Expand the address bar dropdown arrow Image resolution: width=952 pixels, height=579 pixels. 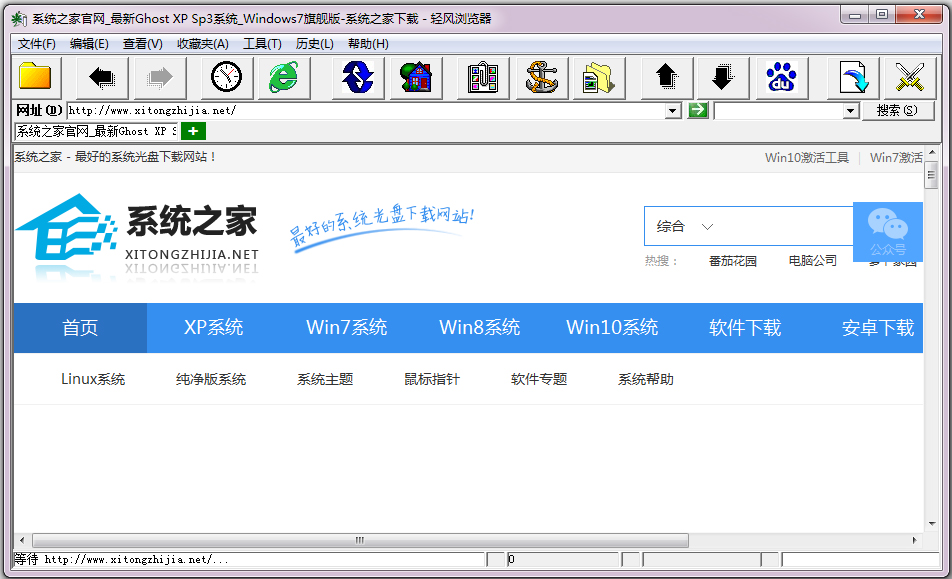(672, 110)
